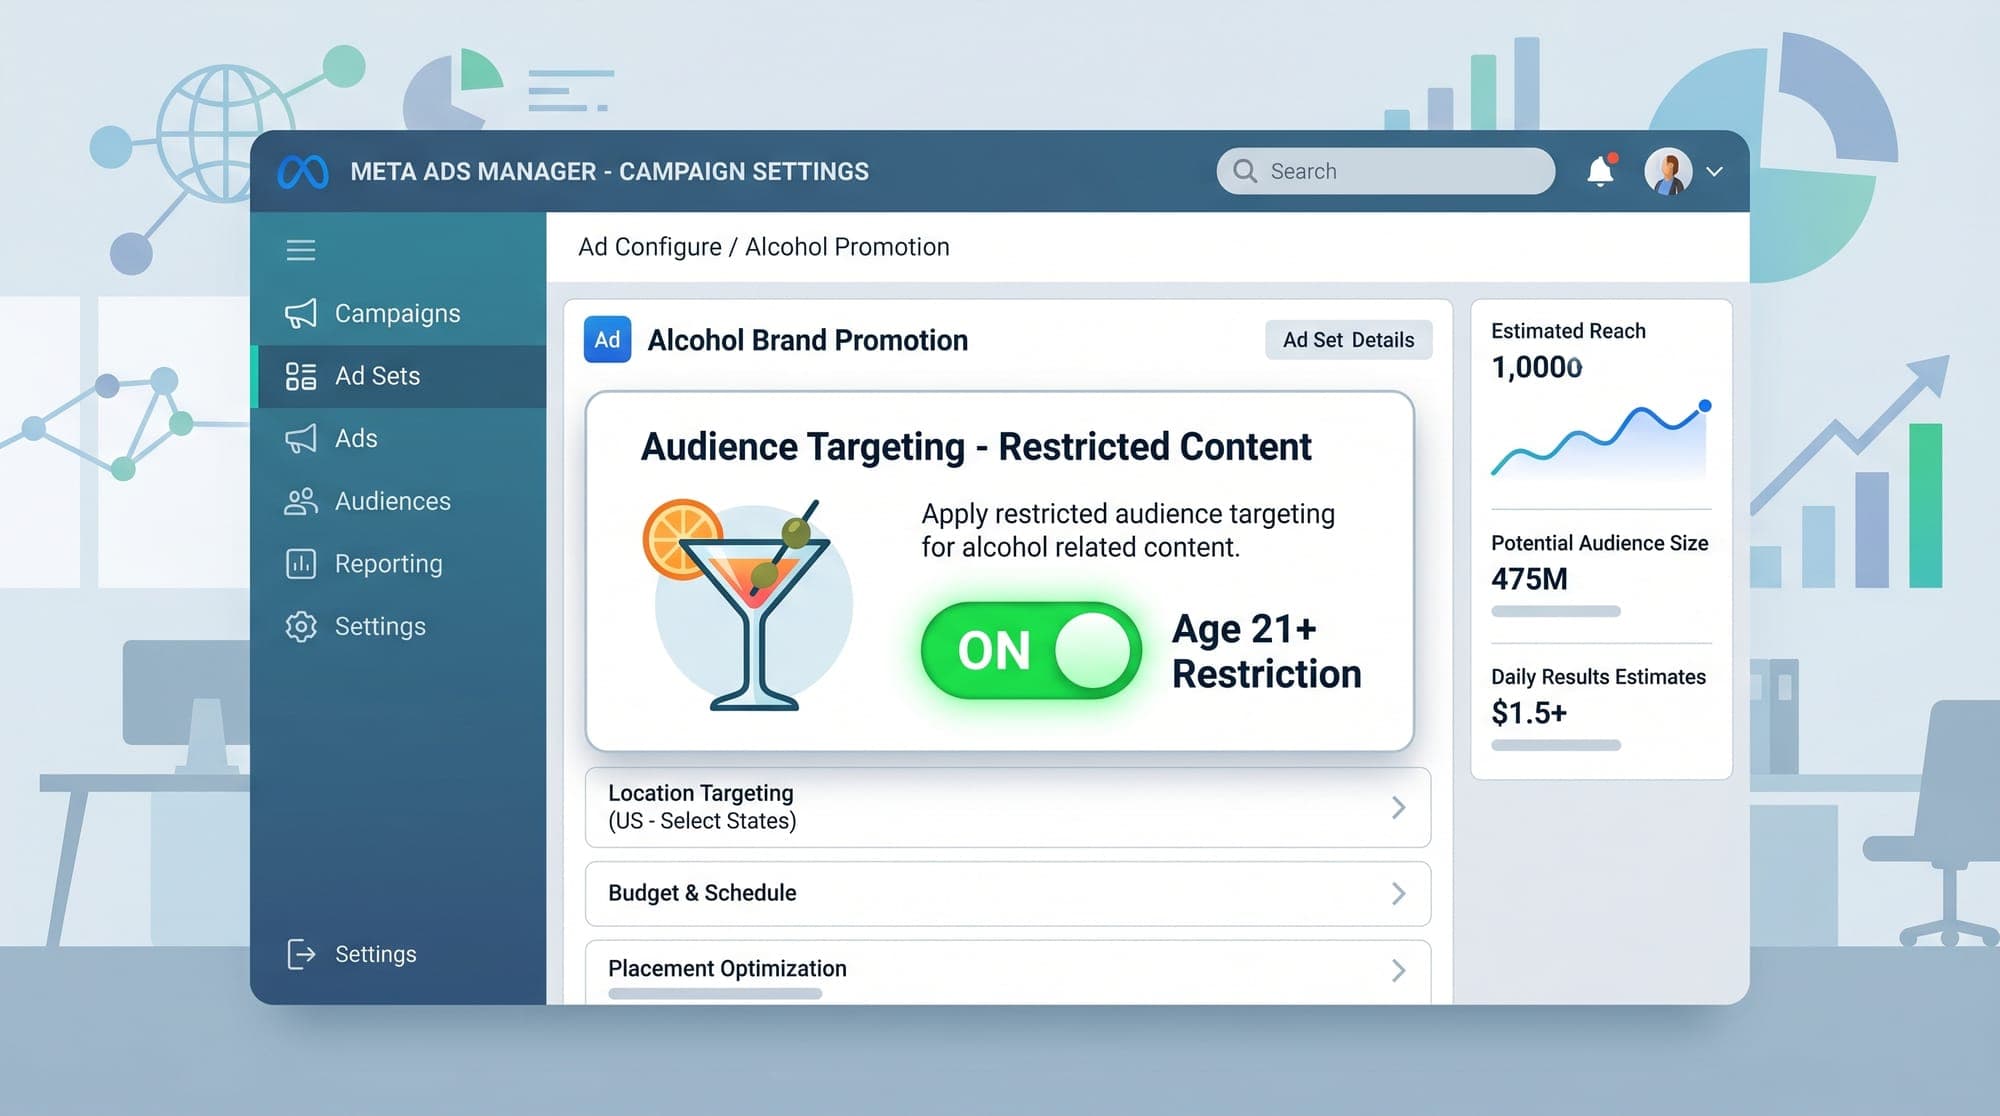Click the Age 21+ Restriction label
This screenshot has height=1116, width=2000.
[x=1267, y=651]
